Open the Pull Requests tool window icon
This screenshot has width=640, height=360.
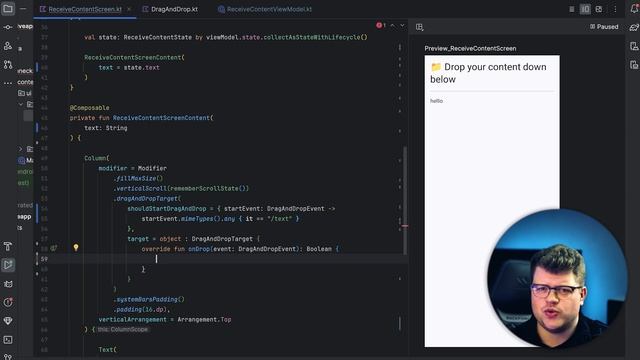click(x=8, y=64)
